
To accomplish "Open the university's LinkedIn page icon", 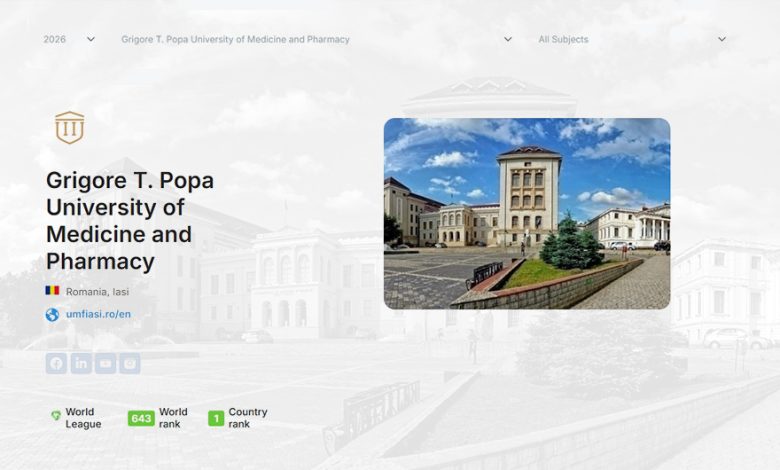I will click(x=81, y=364).
